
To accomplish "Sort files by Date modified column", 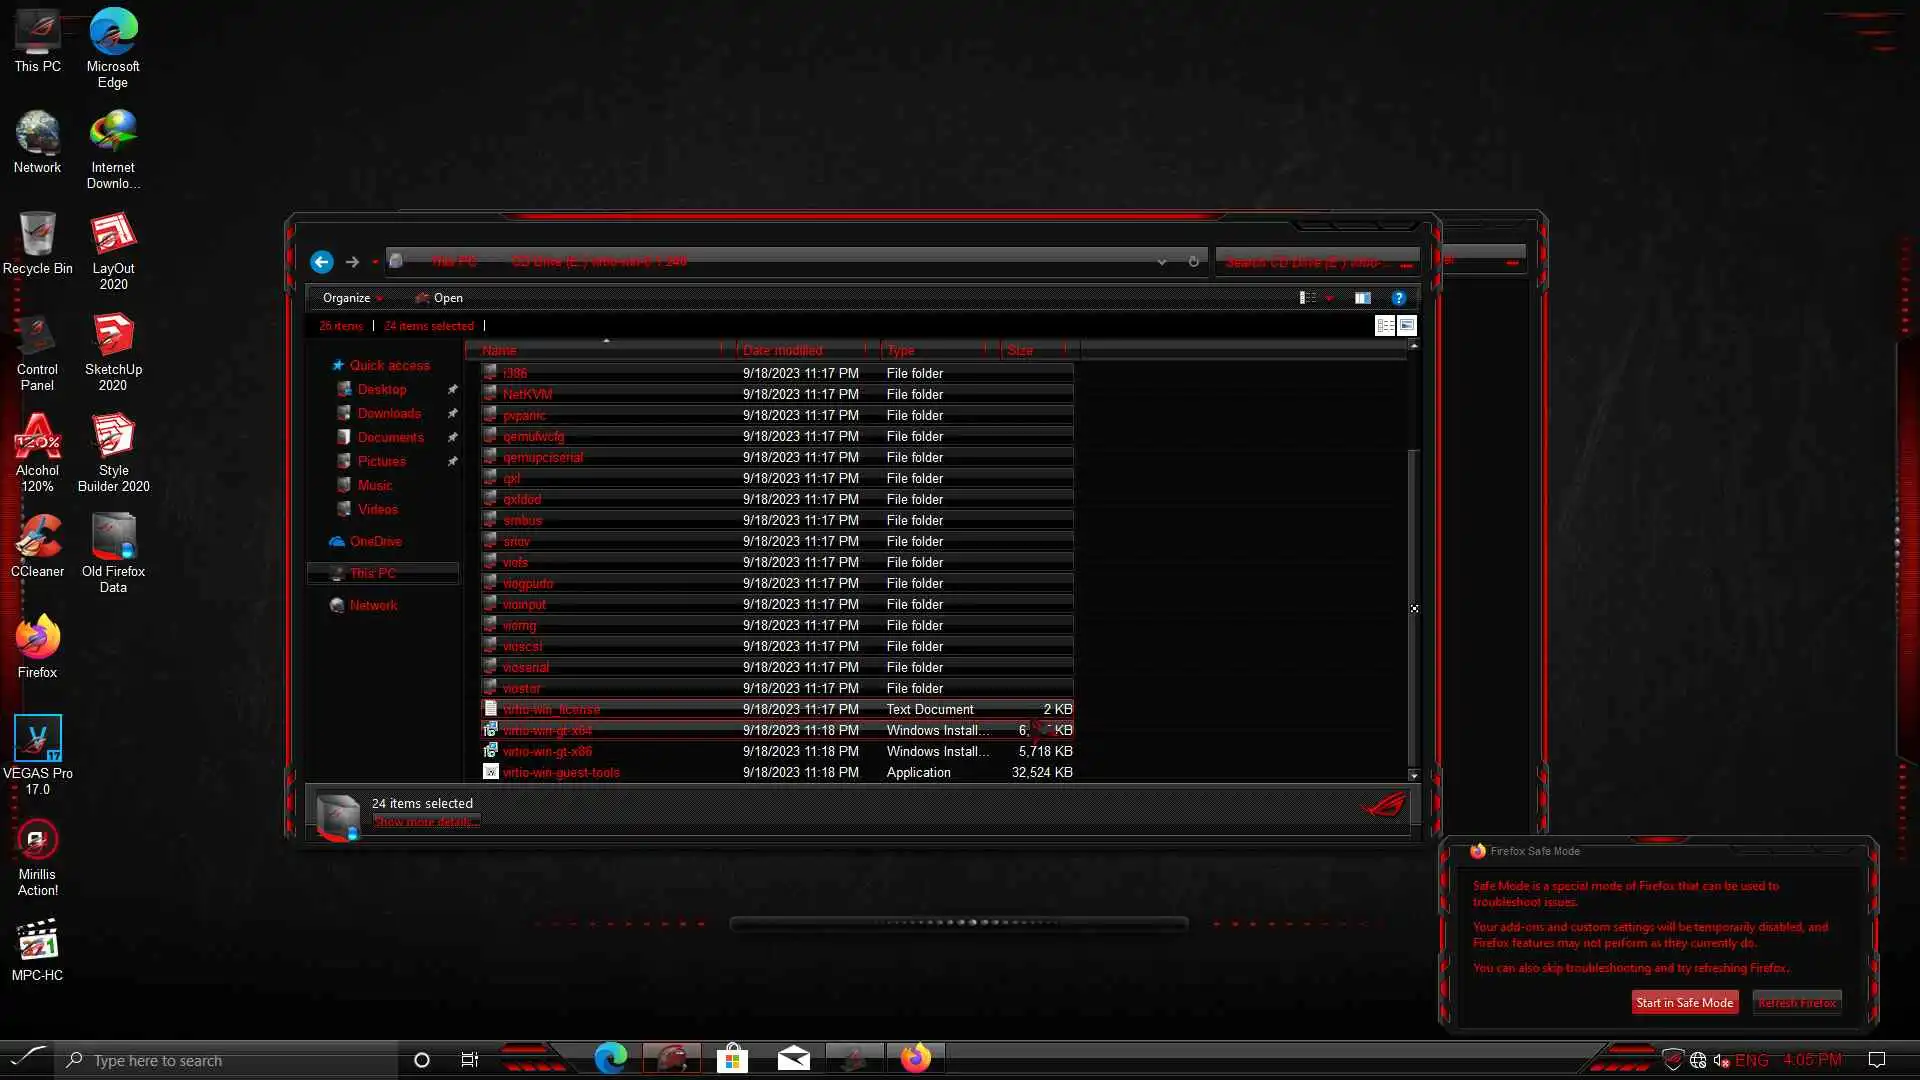I will coord(782,350).
